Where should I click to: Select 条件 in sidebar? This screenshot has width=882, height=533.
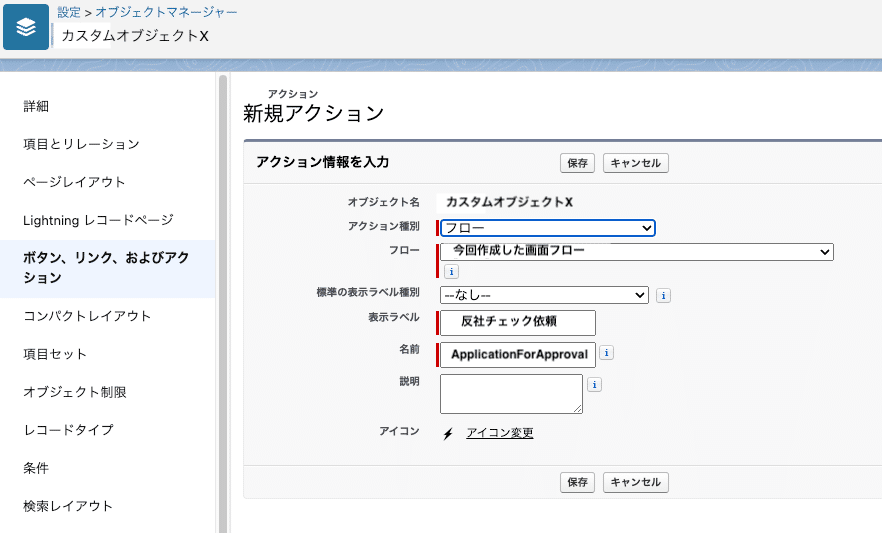(x=36, y=468)
